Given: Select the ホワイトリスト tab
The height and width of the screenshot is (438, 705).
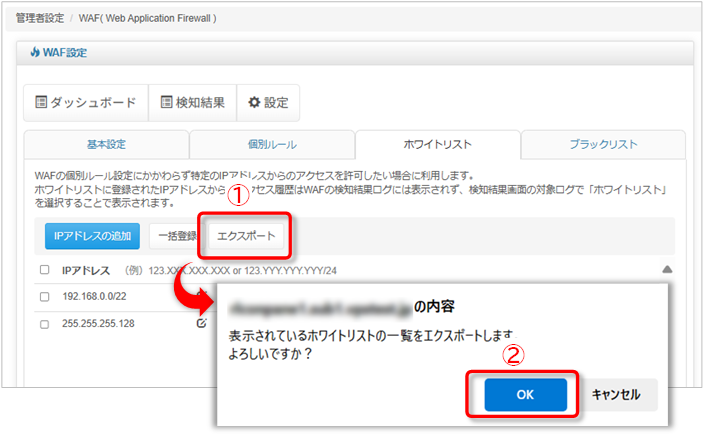Looking at the screenshot, I should 438,144.
